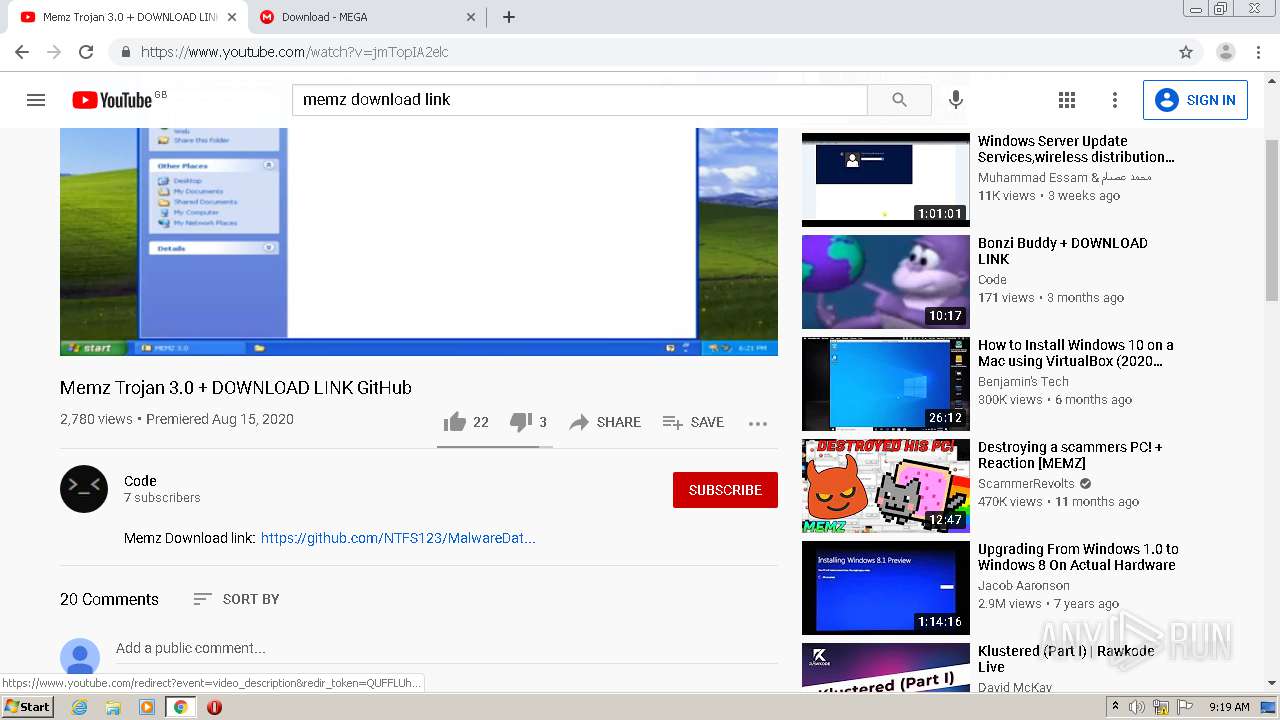
Task: Open more actions ellipsis under video
Action: [758, 423]
